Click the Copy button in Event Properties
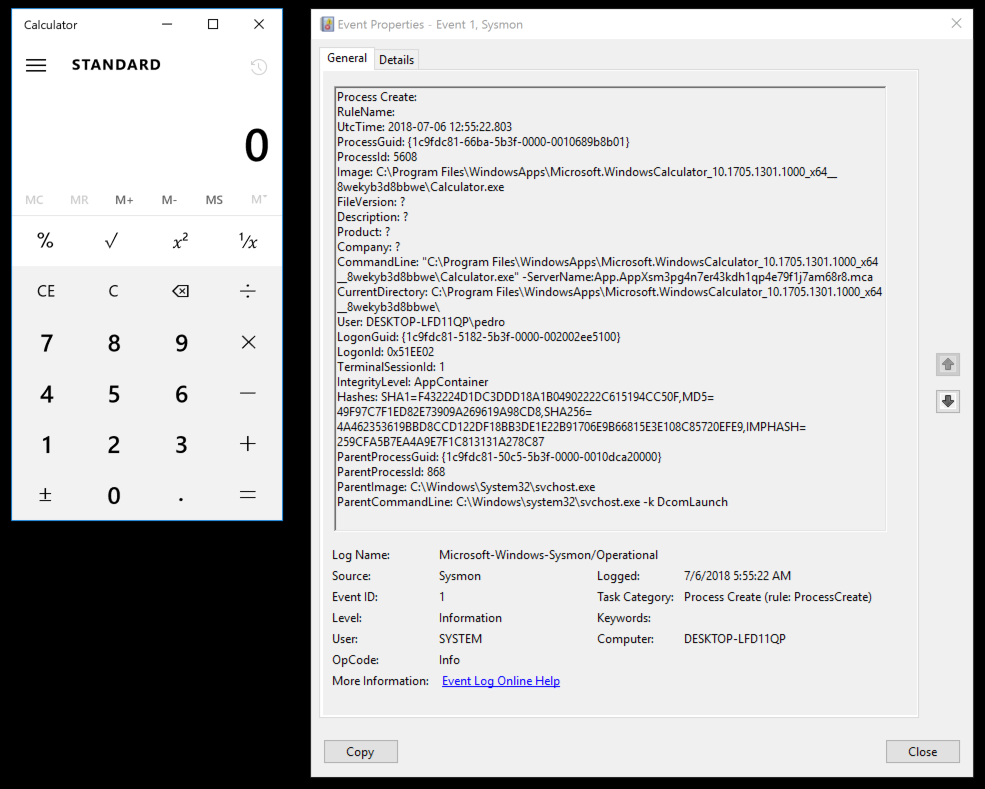 point(361,751)
